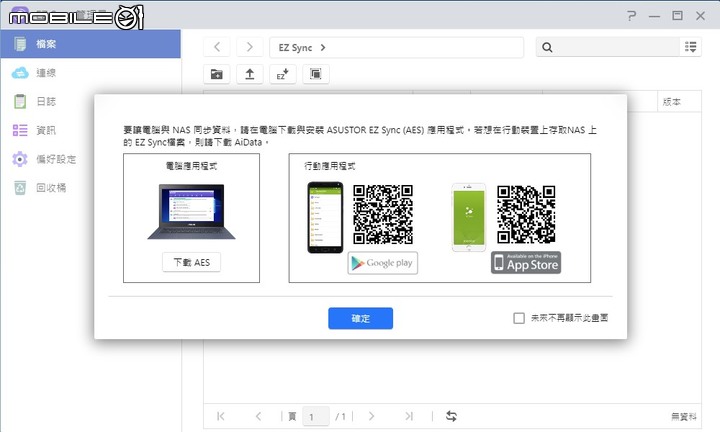Go back with the left arrow button
Viewport: 720px width, 432px height.
(217, 47)
